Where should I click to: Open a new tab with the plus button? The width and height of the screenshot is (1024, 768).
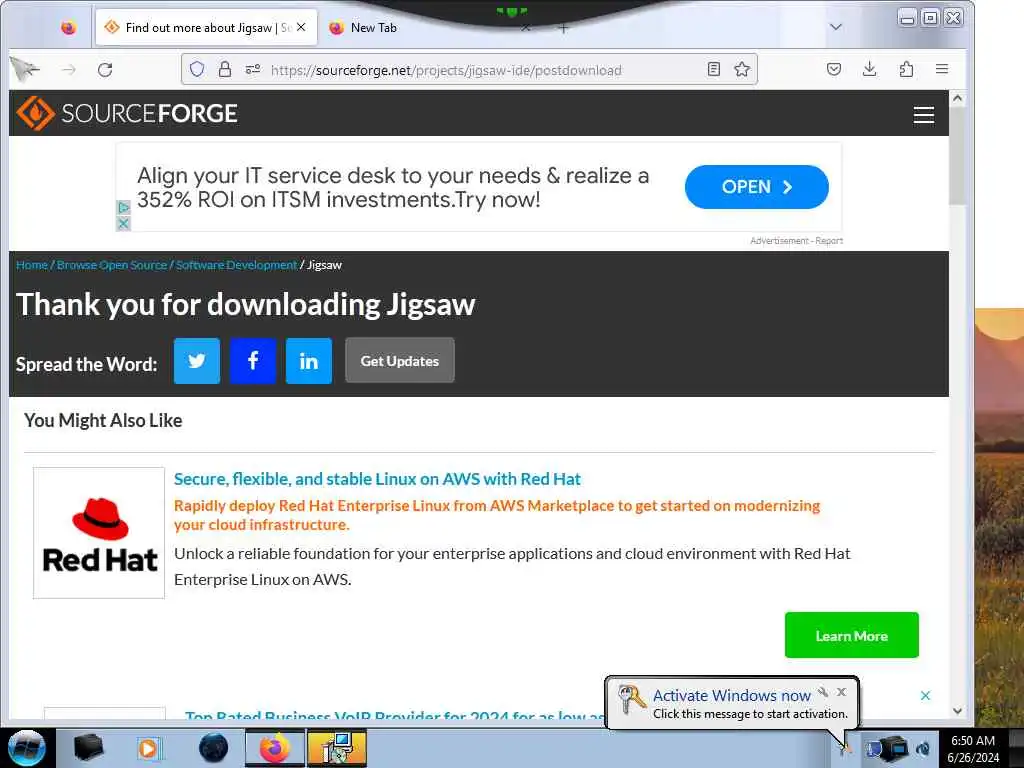[x=564, y=28]
